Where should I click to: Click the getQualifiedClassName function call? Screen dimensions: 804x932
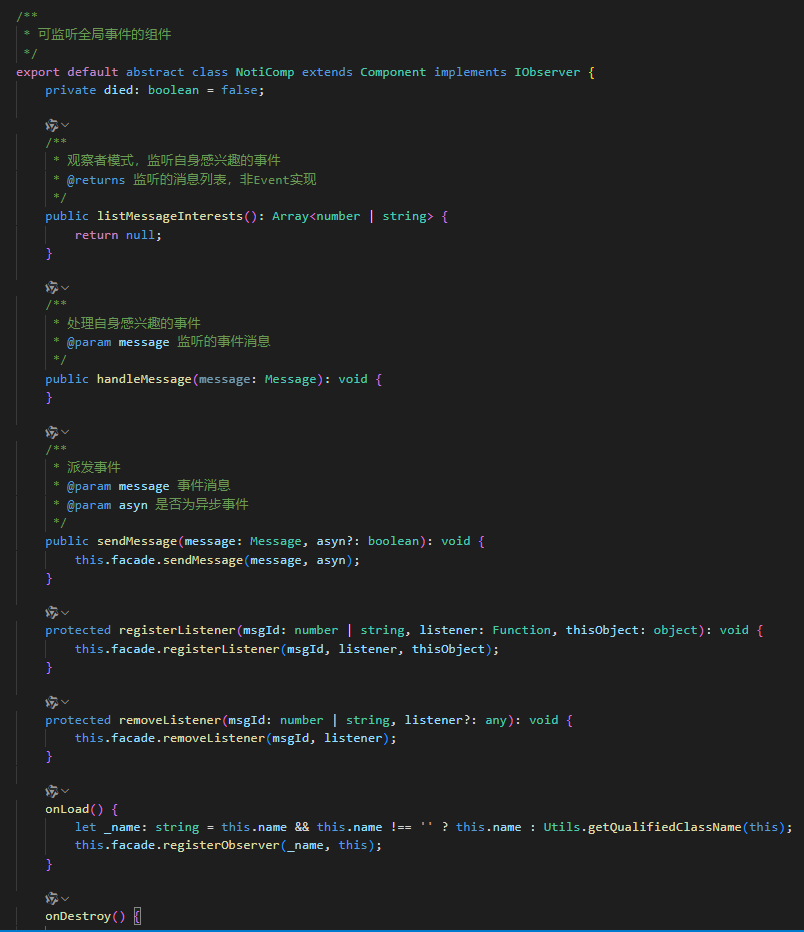pyautogui.click(x=664, y=827)
